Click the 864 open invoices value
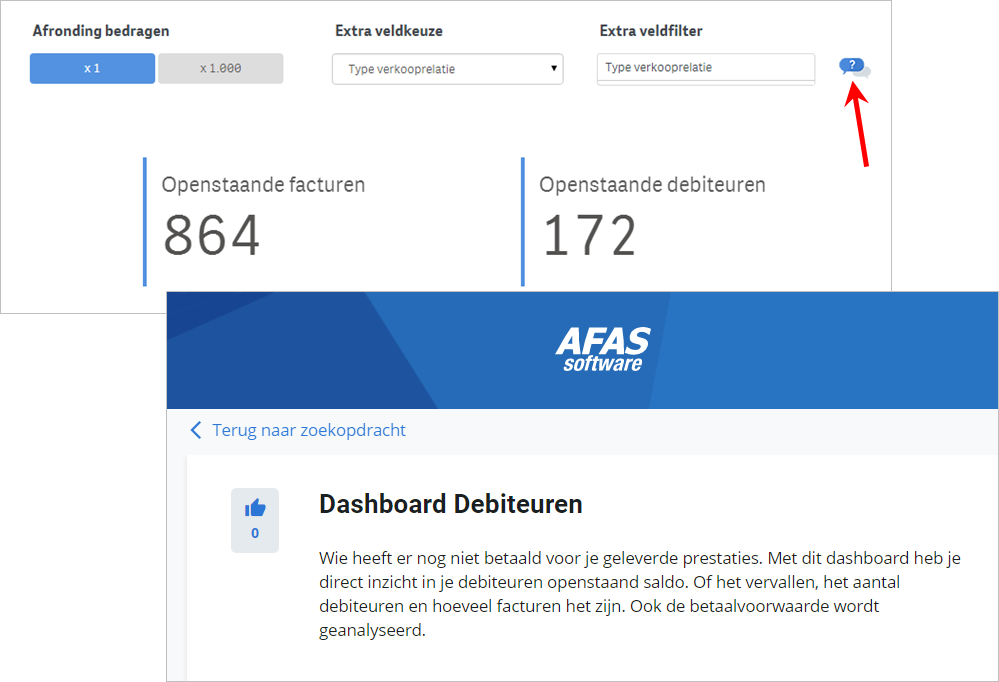The height and width of the screenshot is (682, 999). pos(212,235)
